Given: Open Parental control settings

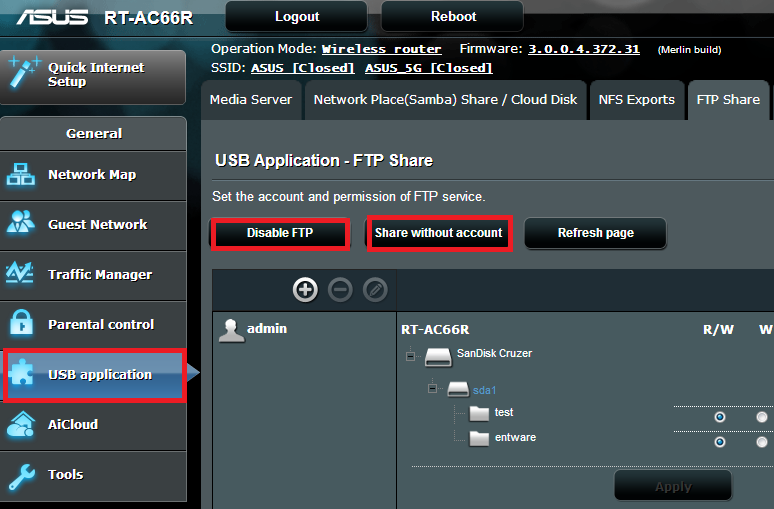Looking at the screenshot, I should (100, 325).
